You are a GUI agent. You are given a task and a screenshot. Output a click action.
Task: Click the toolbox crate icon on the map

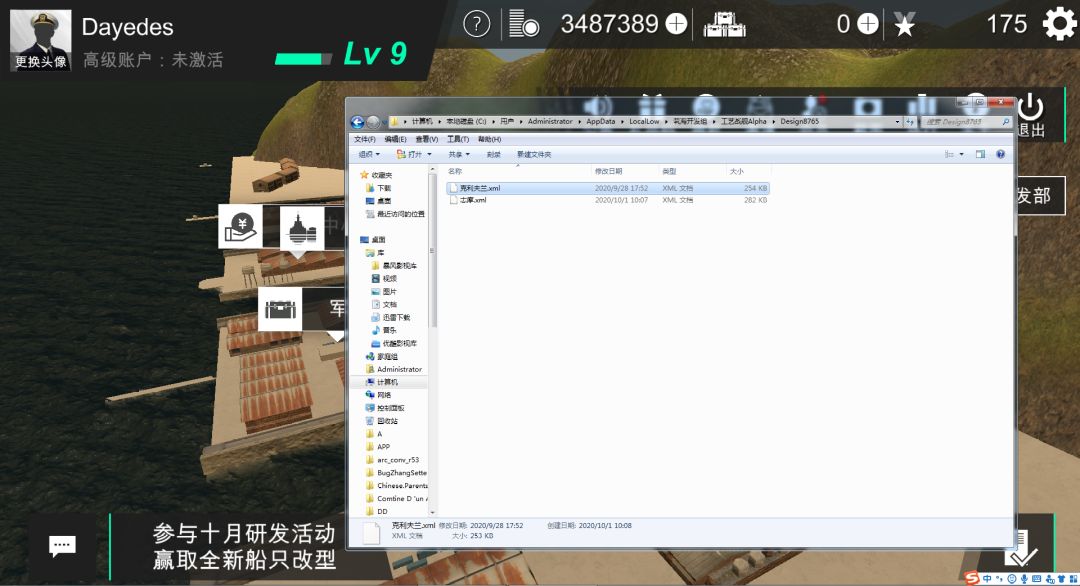tap(280, 309)
